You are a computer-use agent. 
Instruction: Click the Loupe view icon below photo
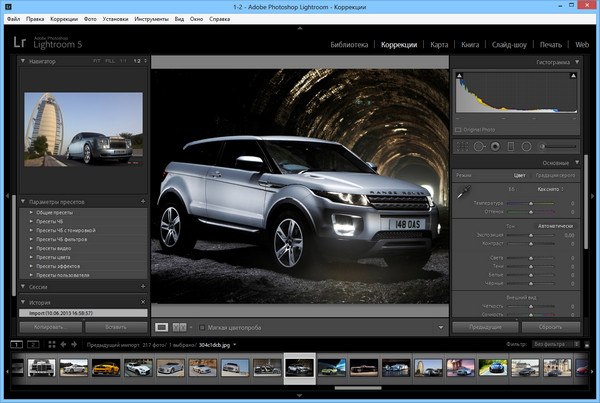162,326
